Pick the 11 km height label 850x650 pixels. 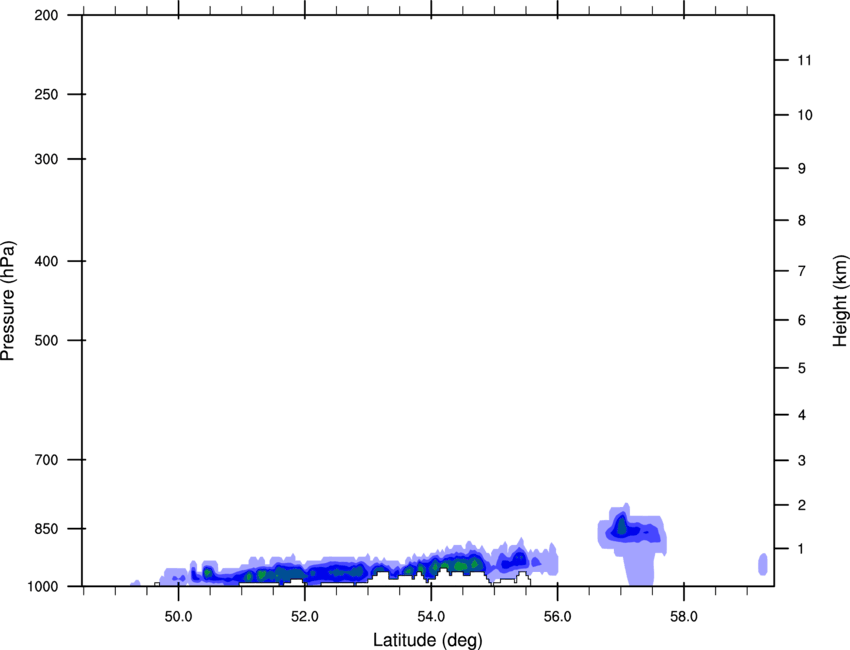[x=805, y=60]
